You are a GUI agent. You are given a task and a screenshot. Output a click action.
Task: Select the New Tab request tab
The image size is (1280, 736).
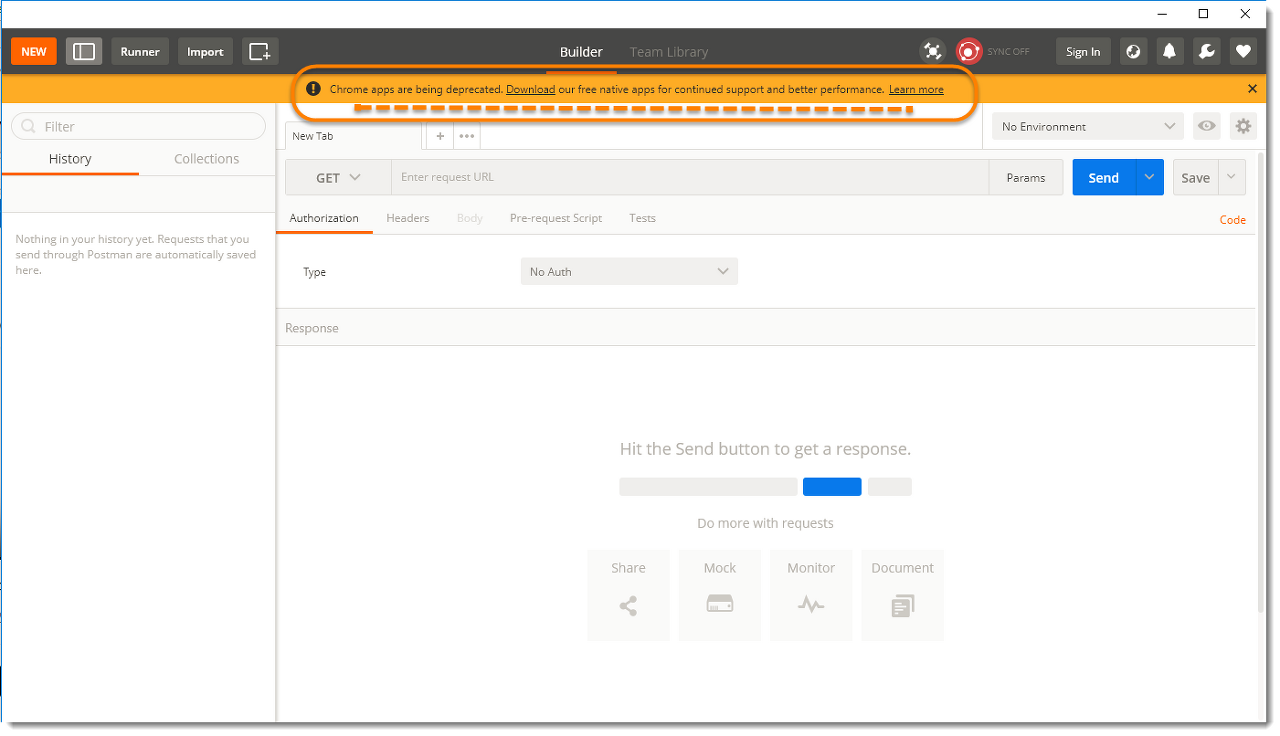coord(354,136)
